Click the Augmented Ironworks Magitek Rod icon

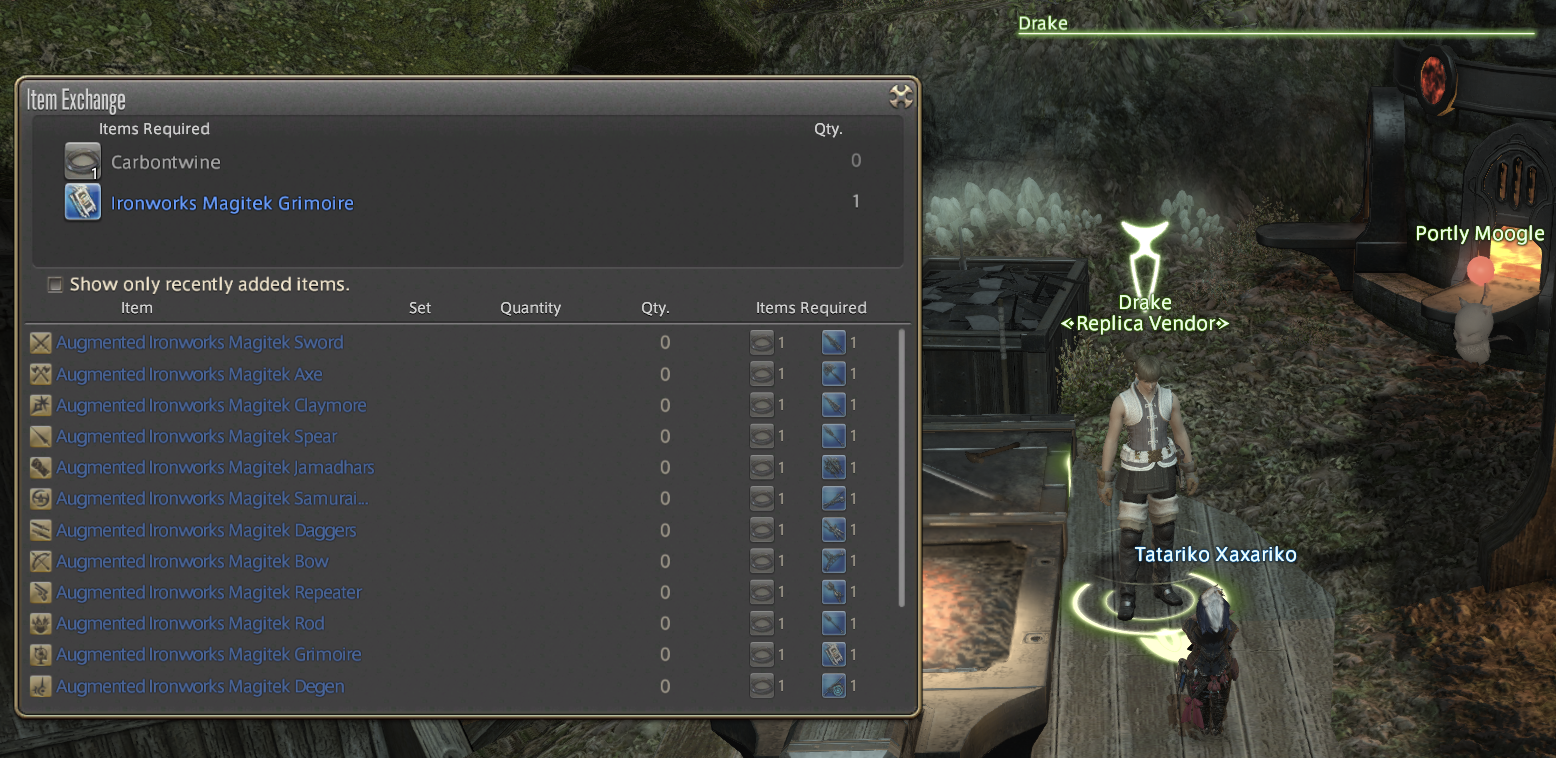pyautogui.click(x=41, y=623)
